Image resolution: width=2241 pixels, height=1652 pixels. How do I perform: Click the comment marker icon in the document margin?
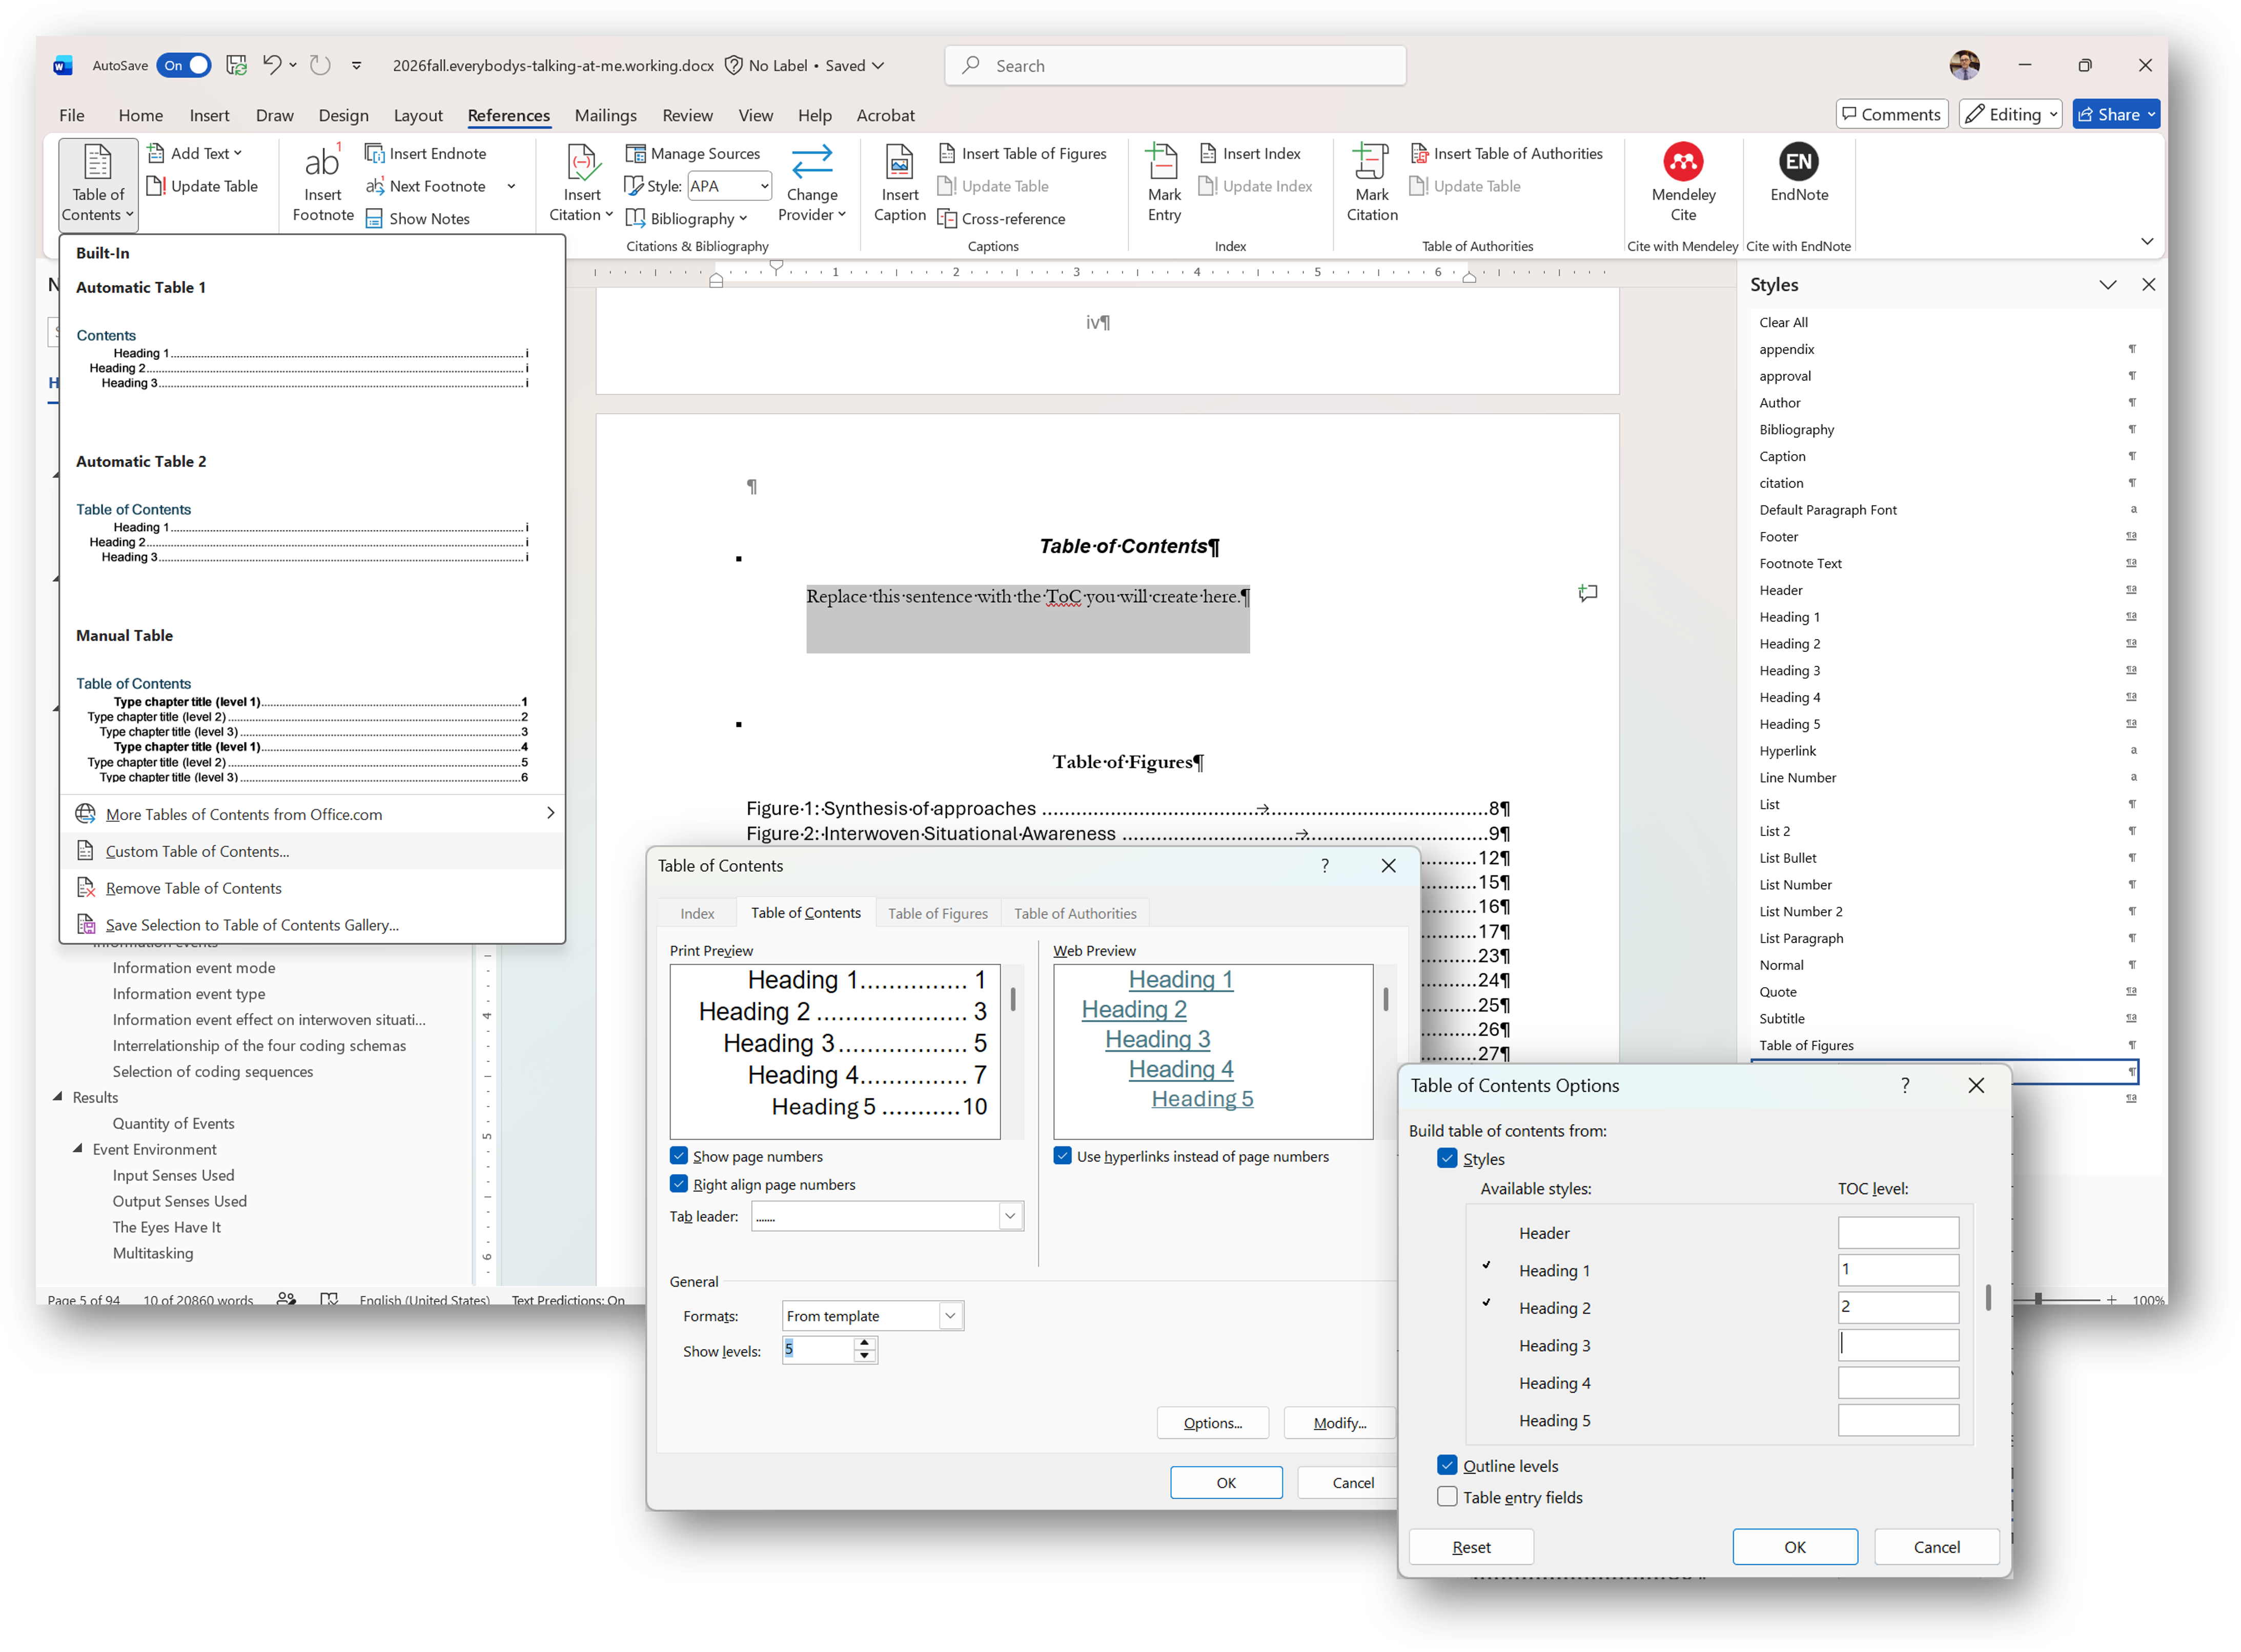(1587, 593)
